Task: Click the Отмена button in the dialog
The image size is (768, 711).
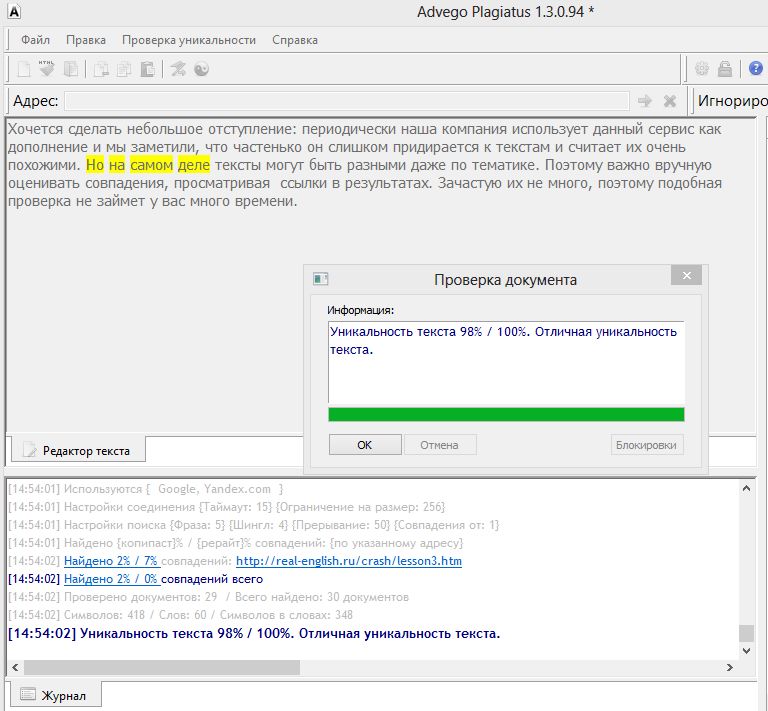Action: point(439,445)
